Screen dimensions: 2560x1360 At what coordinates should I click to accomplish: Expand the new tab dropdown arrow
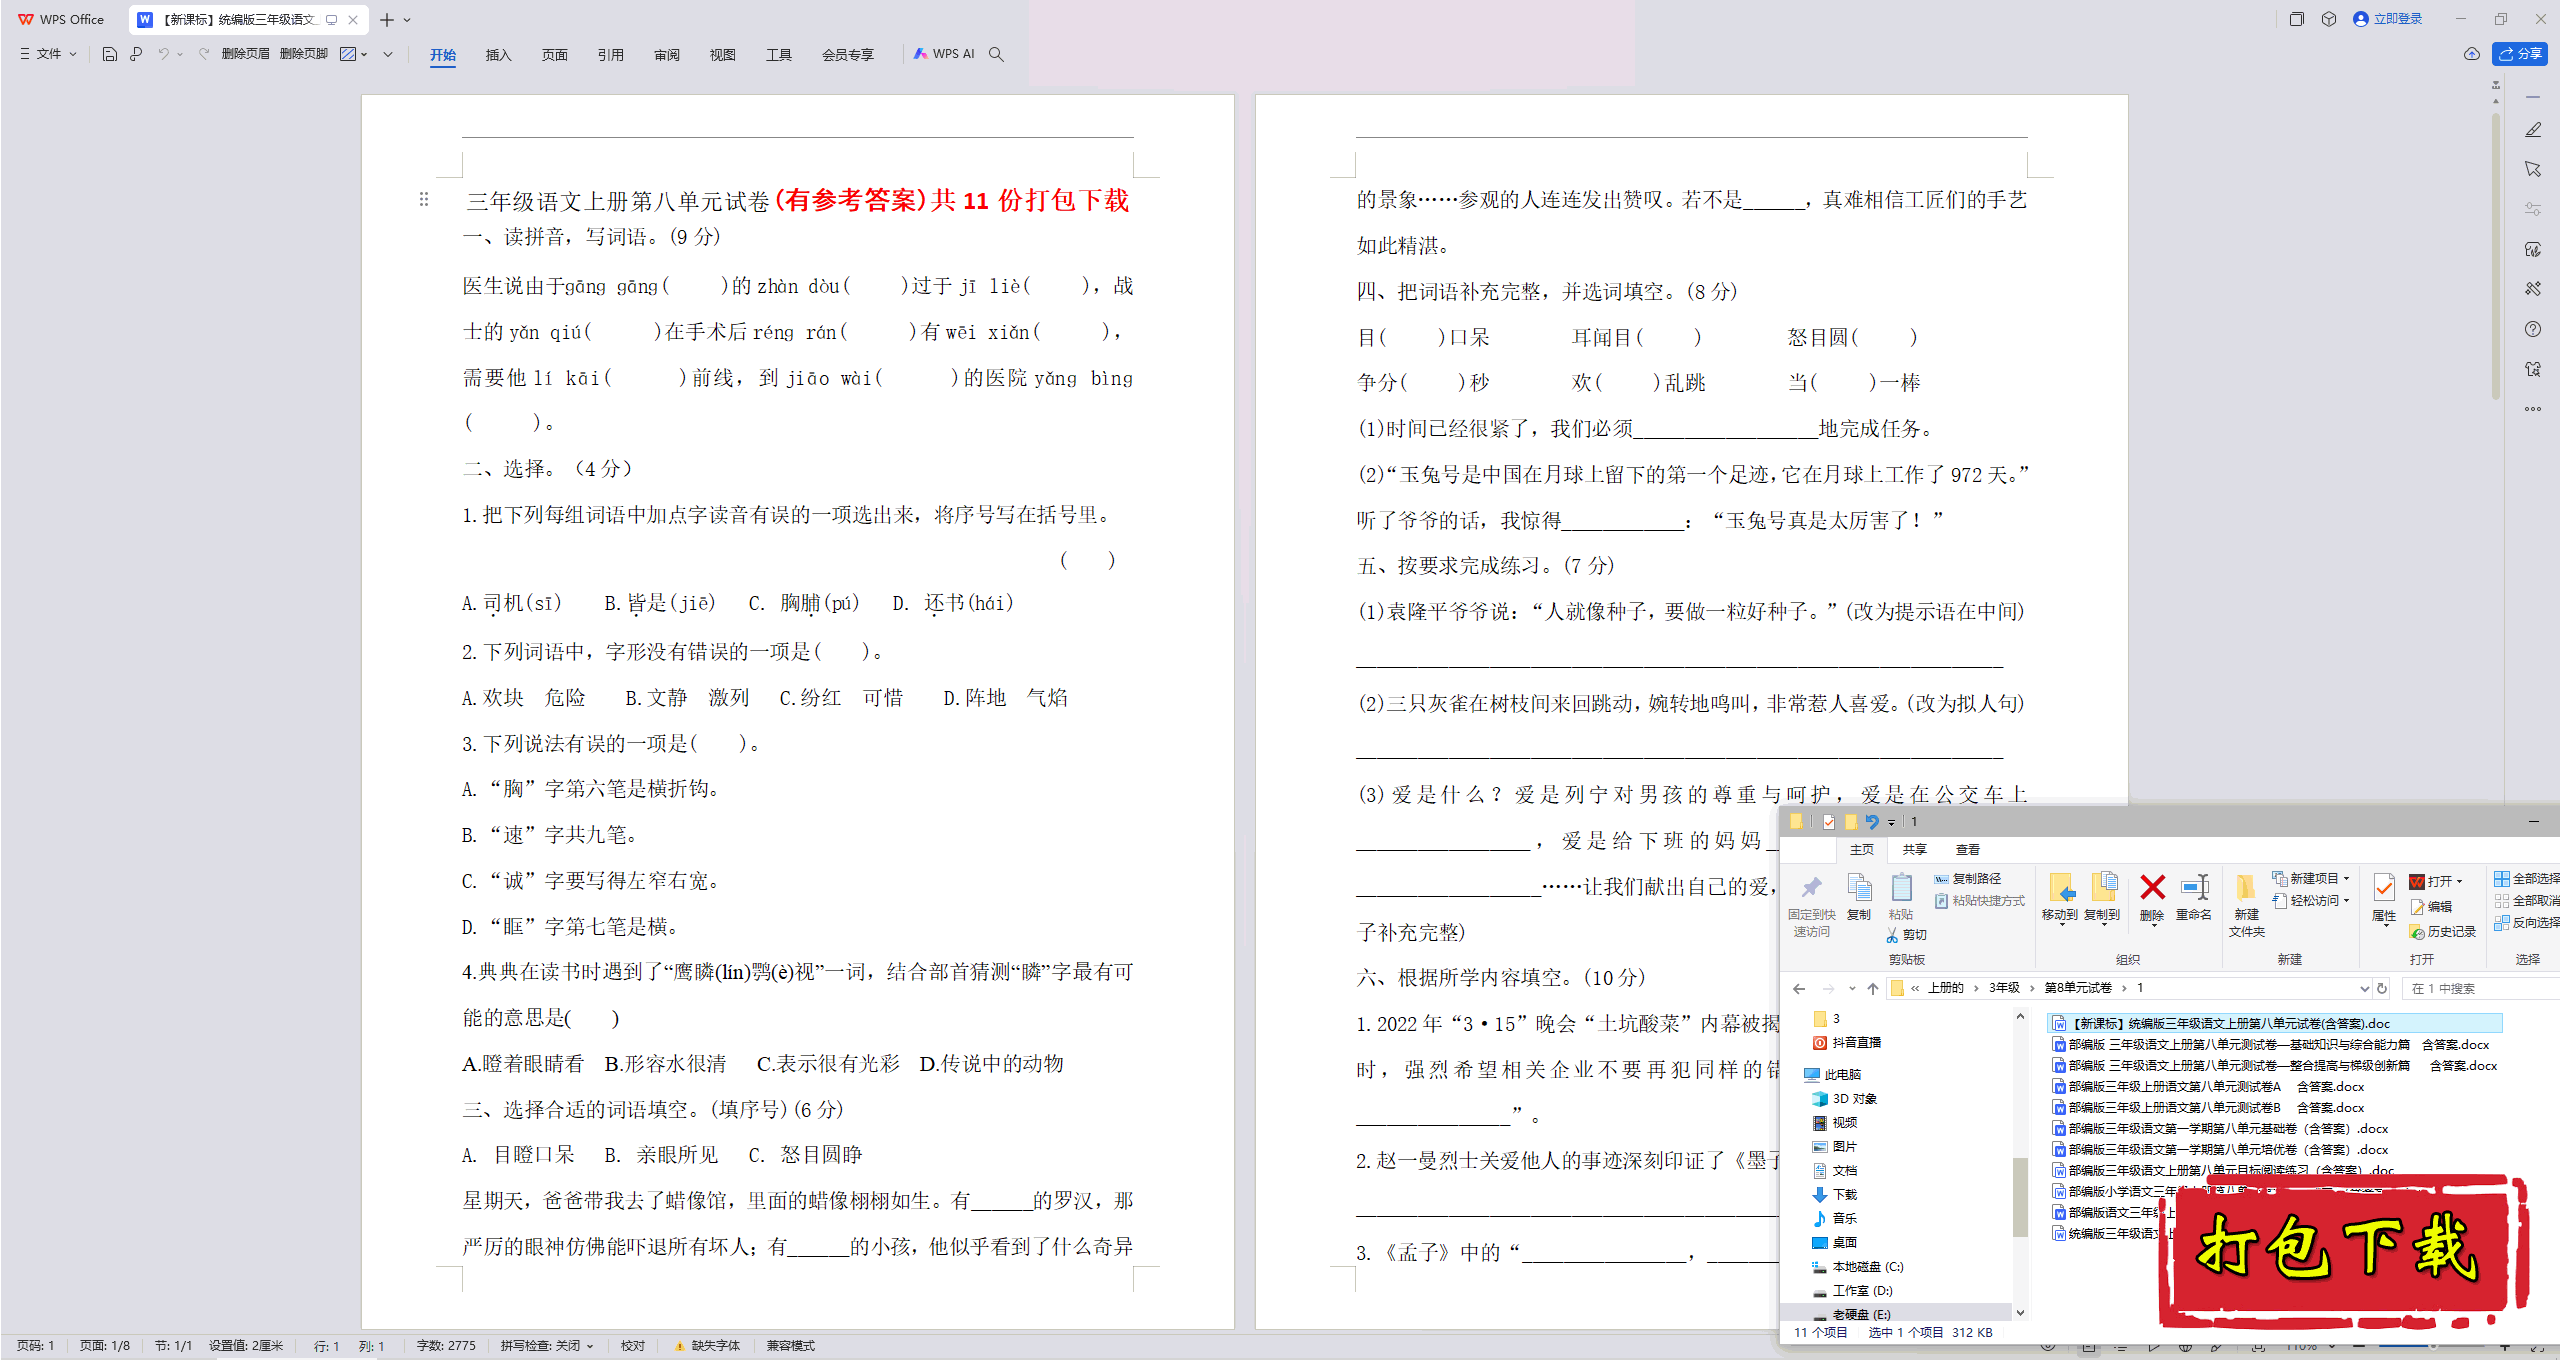click(x=407, y=20)
